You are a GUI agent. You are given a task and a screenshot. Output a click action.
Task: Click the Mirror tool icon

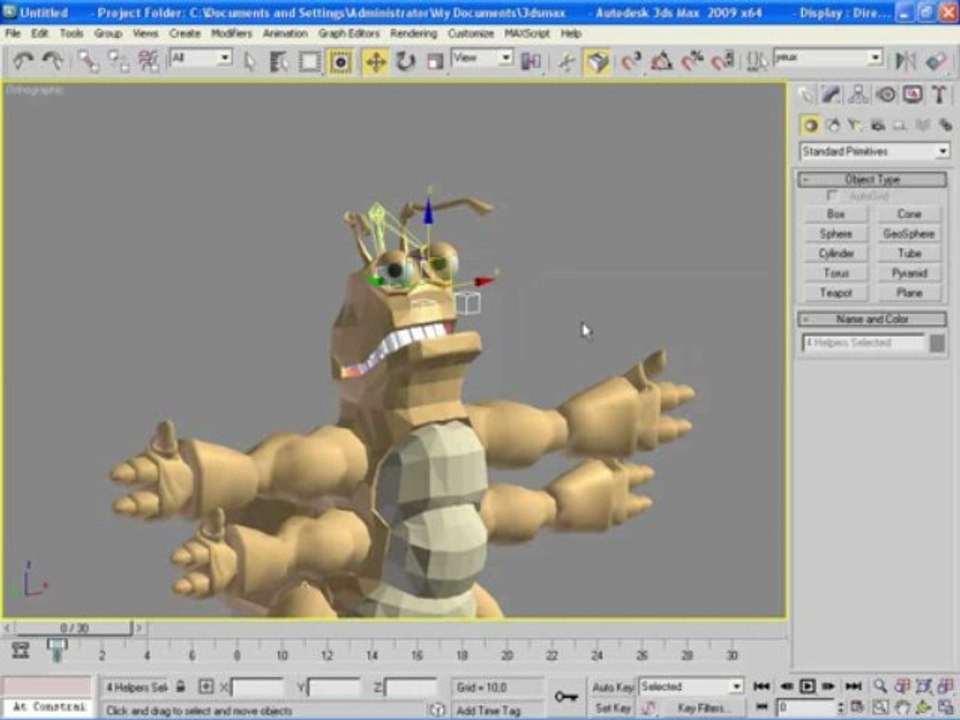(x=906, y=61)
